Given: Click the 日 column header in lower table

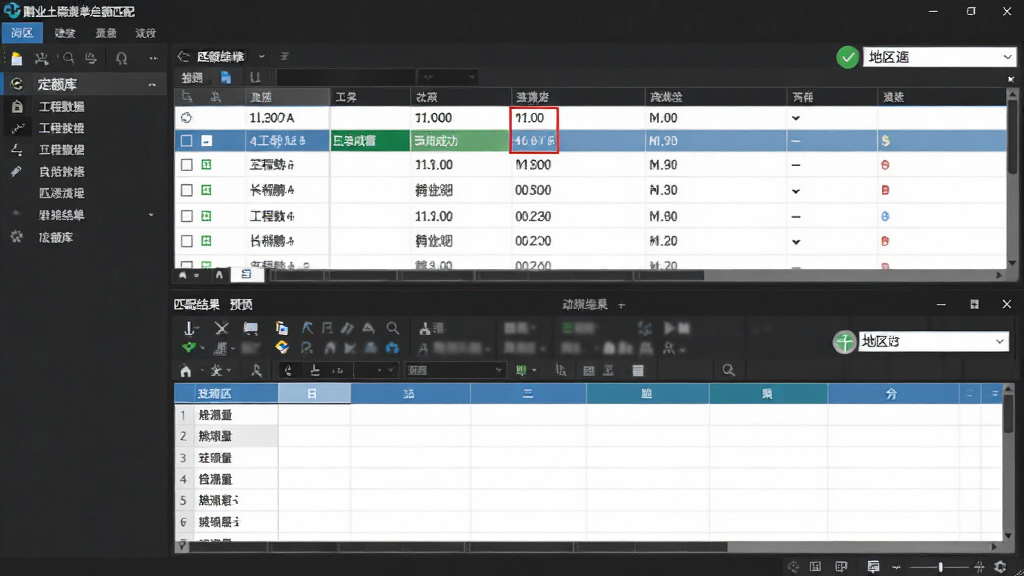Looking at the screenshot, I should [x=314, y=393].
